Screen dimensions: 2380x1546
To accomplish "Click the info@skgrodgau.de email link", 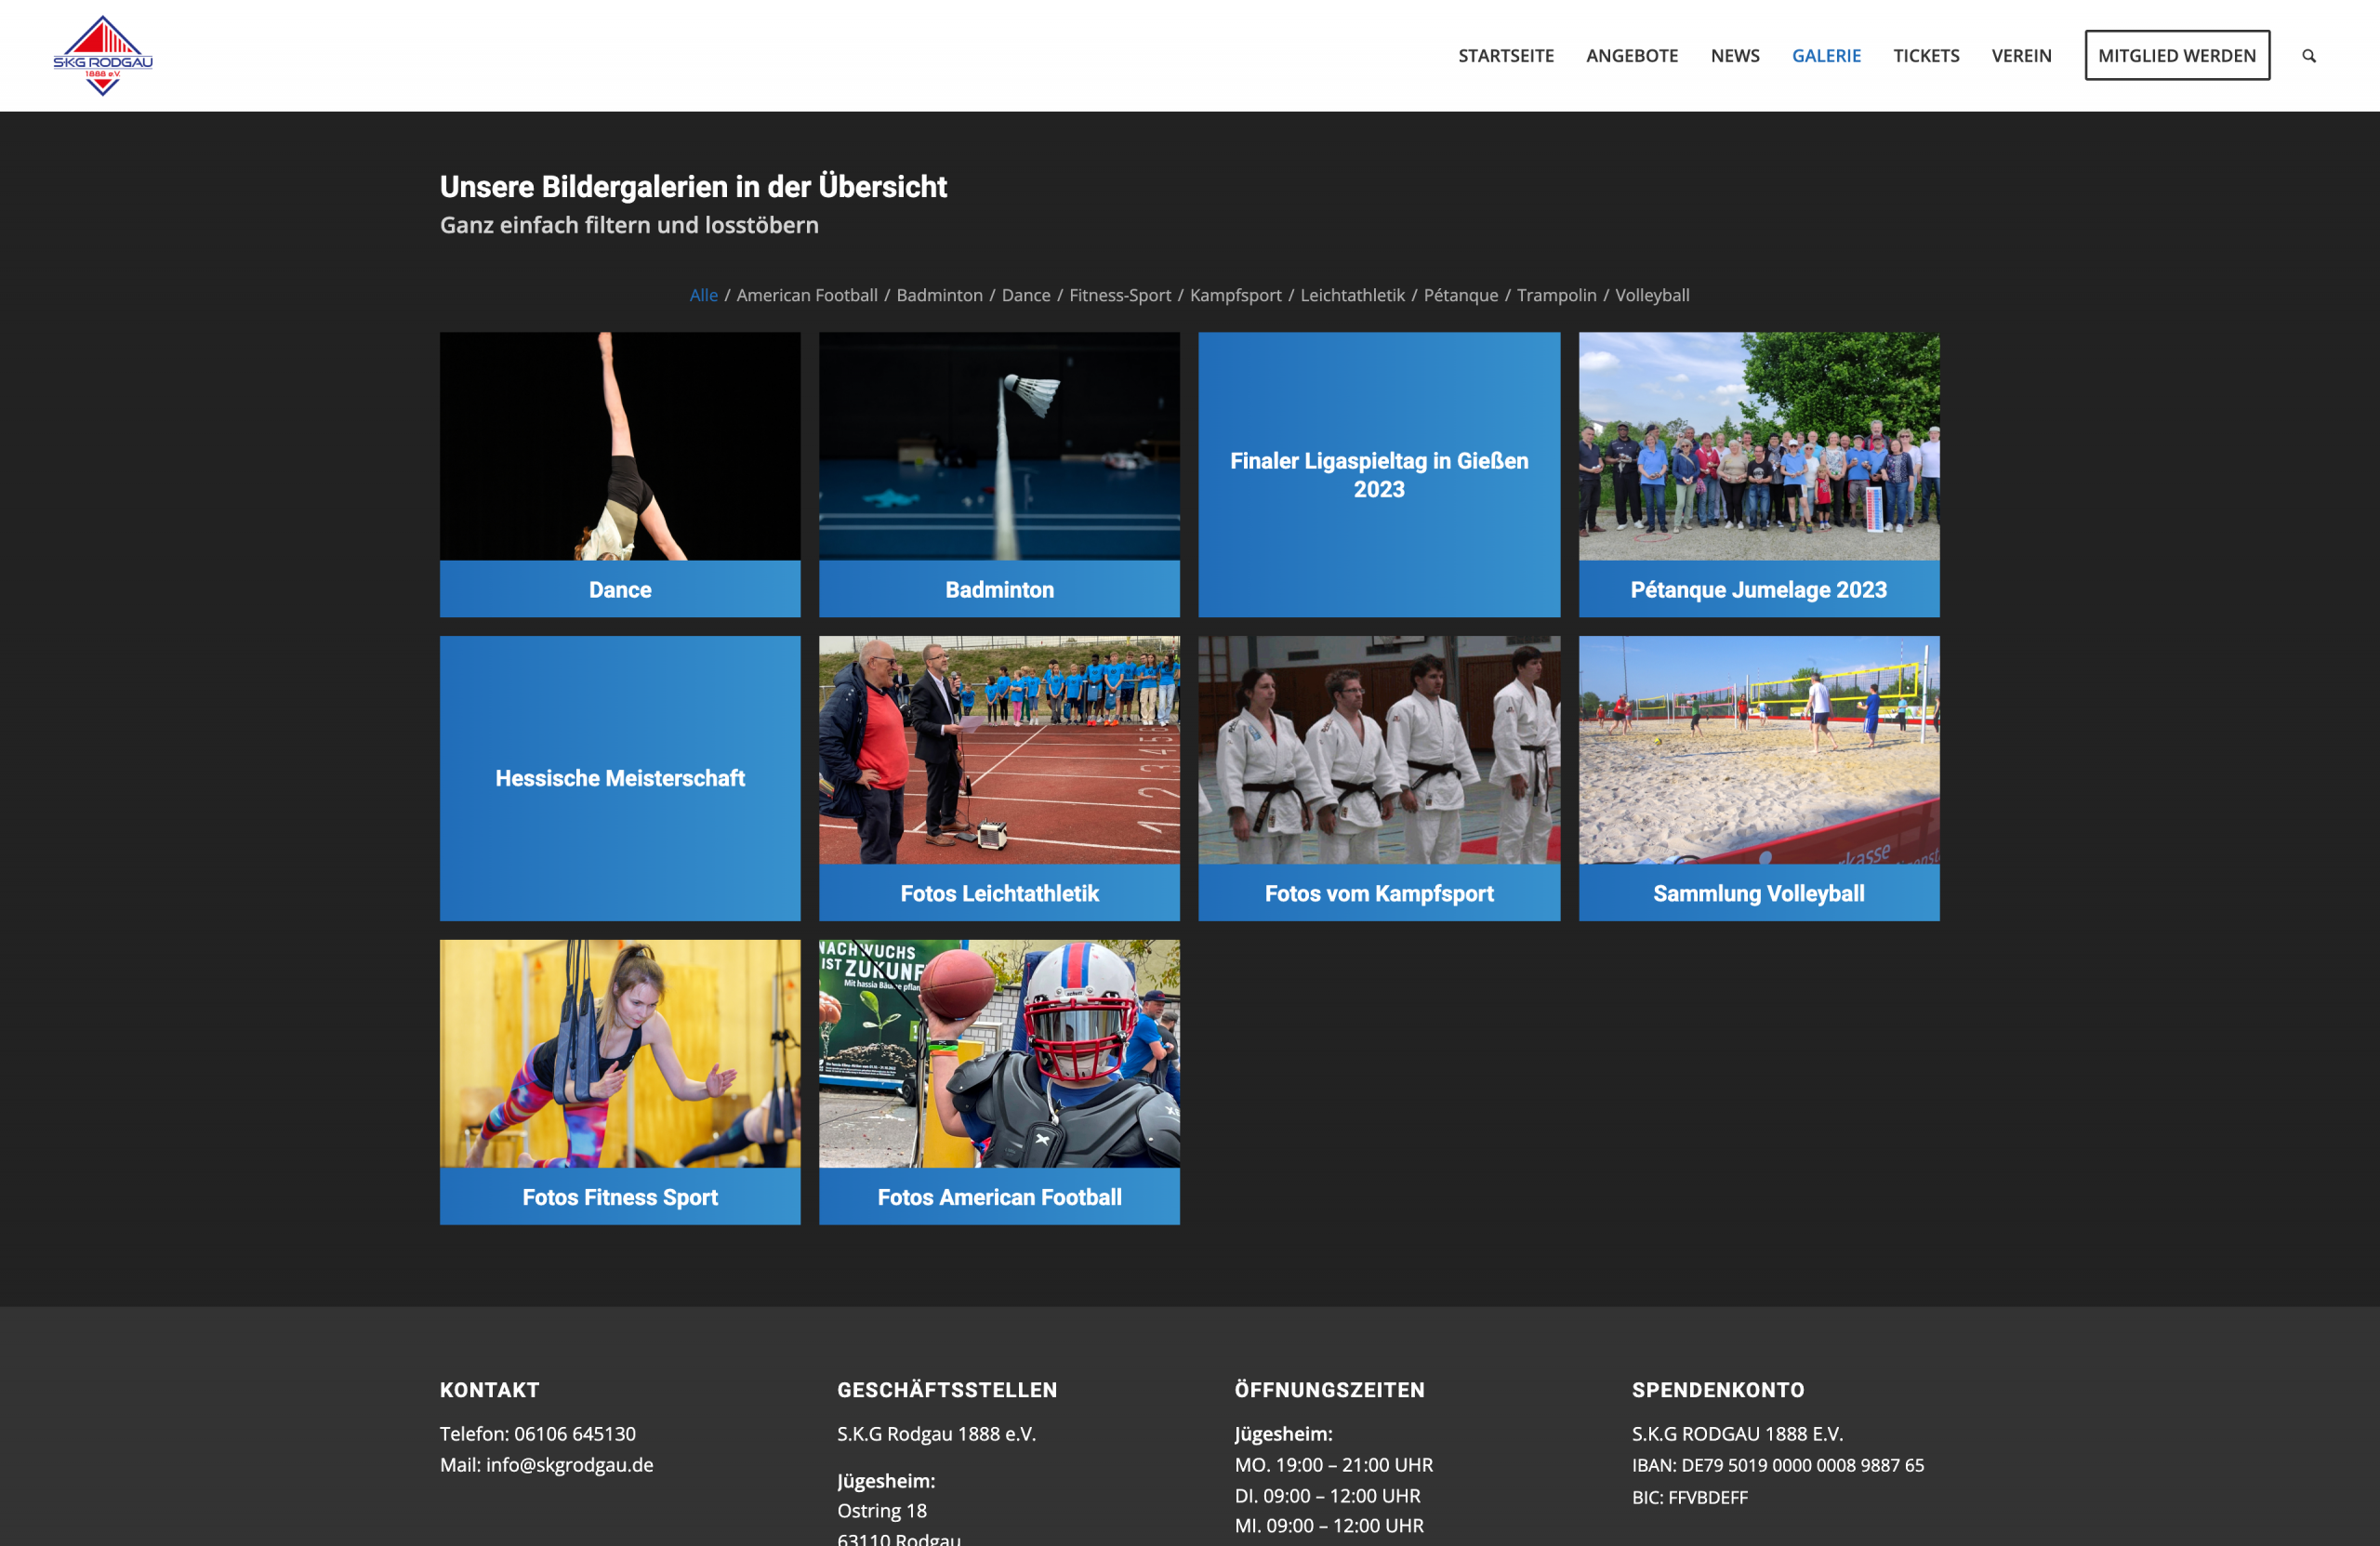I will click(569, 1464).
